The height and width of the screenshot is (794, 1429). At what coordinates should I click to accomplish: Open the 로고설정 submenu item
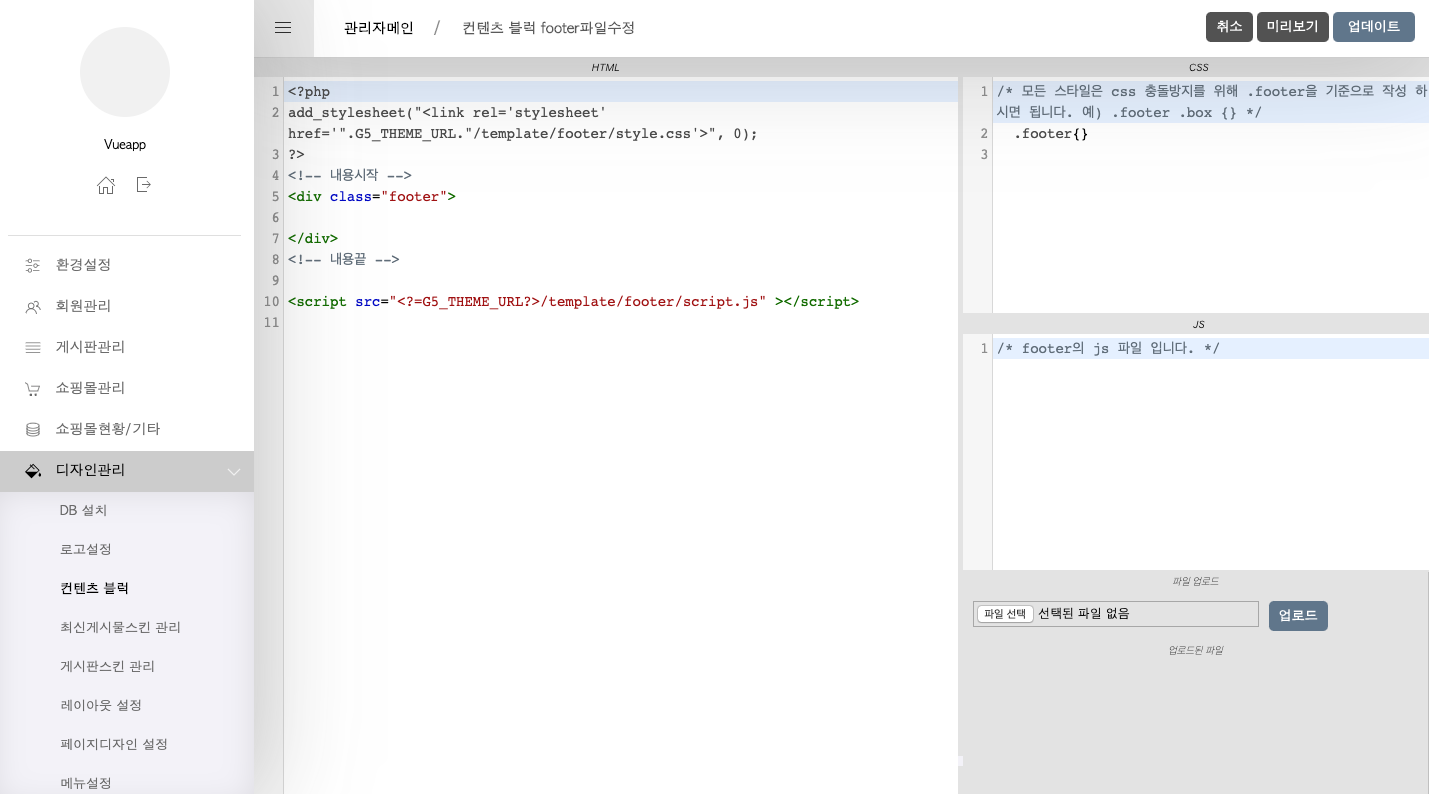click(x=85, y=549)
